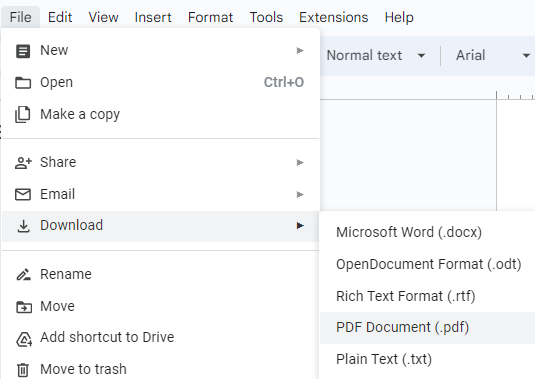Download as Plain Text (.txt)

[428, 359]
